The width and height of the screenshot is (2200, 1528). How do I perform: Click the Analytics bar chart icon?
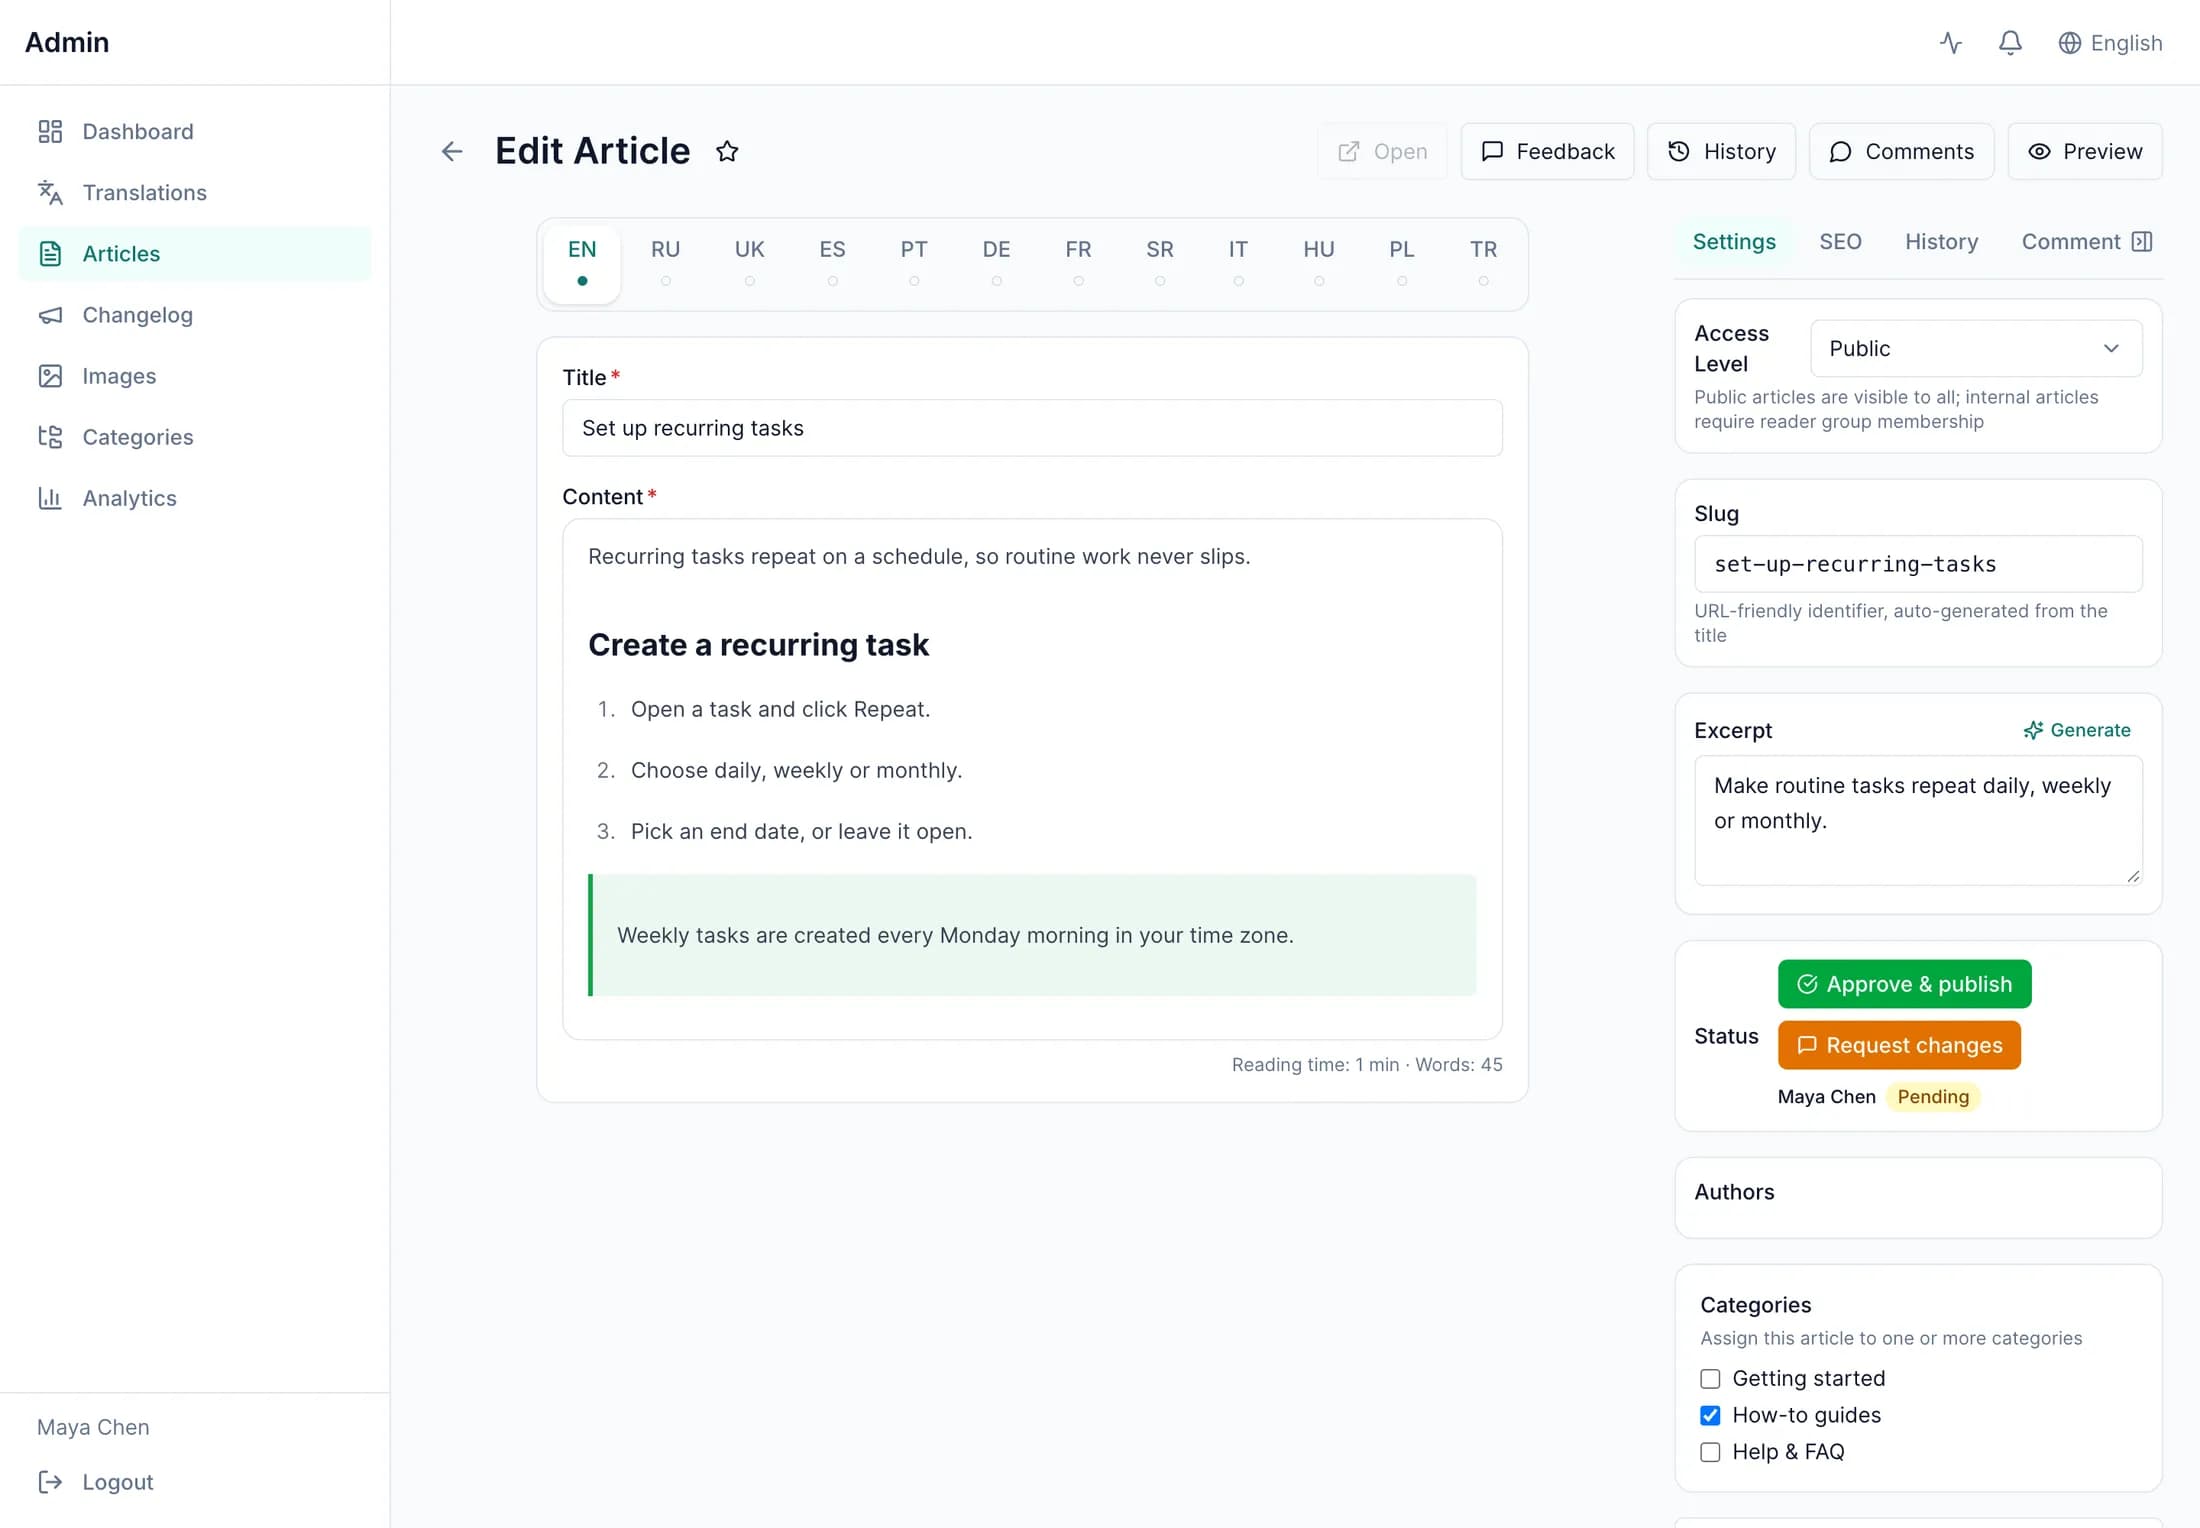(x=50, y=498)
